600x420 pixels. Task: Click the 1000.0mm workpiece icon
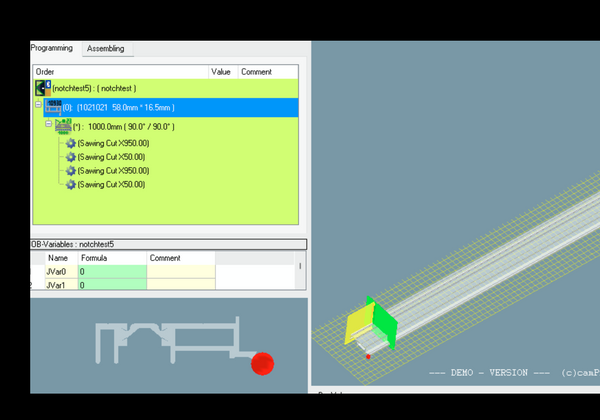coord(63,126)
